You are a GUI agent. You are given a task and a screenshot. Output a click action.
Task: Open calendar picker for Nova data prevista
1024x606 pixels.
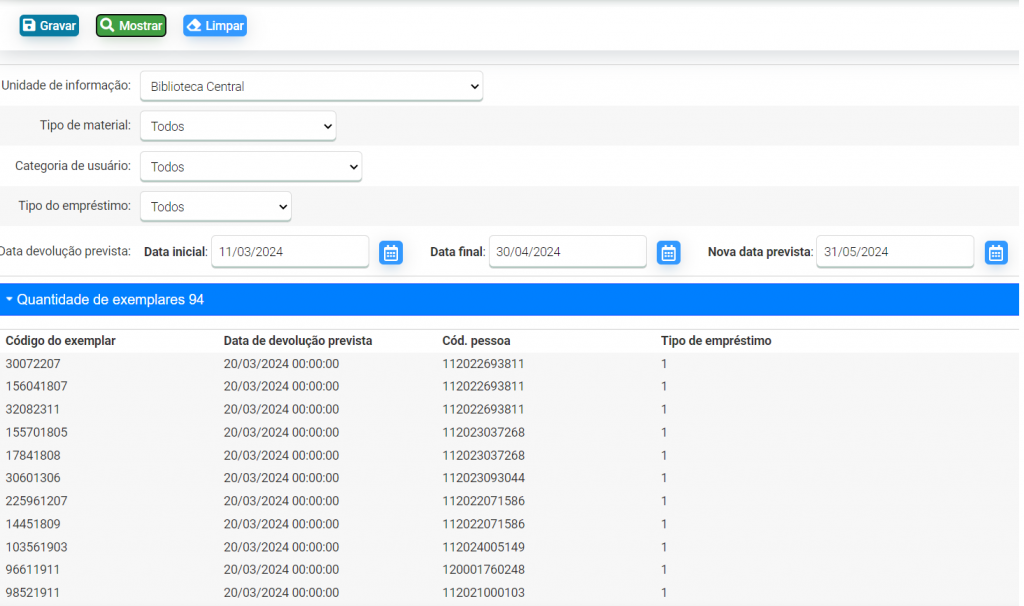coord(996,253)
